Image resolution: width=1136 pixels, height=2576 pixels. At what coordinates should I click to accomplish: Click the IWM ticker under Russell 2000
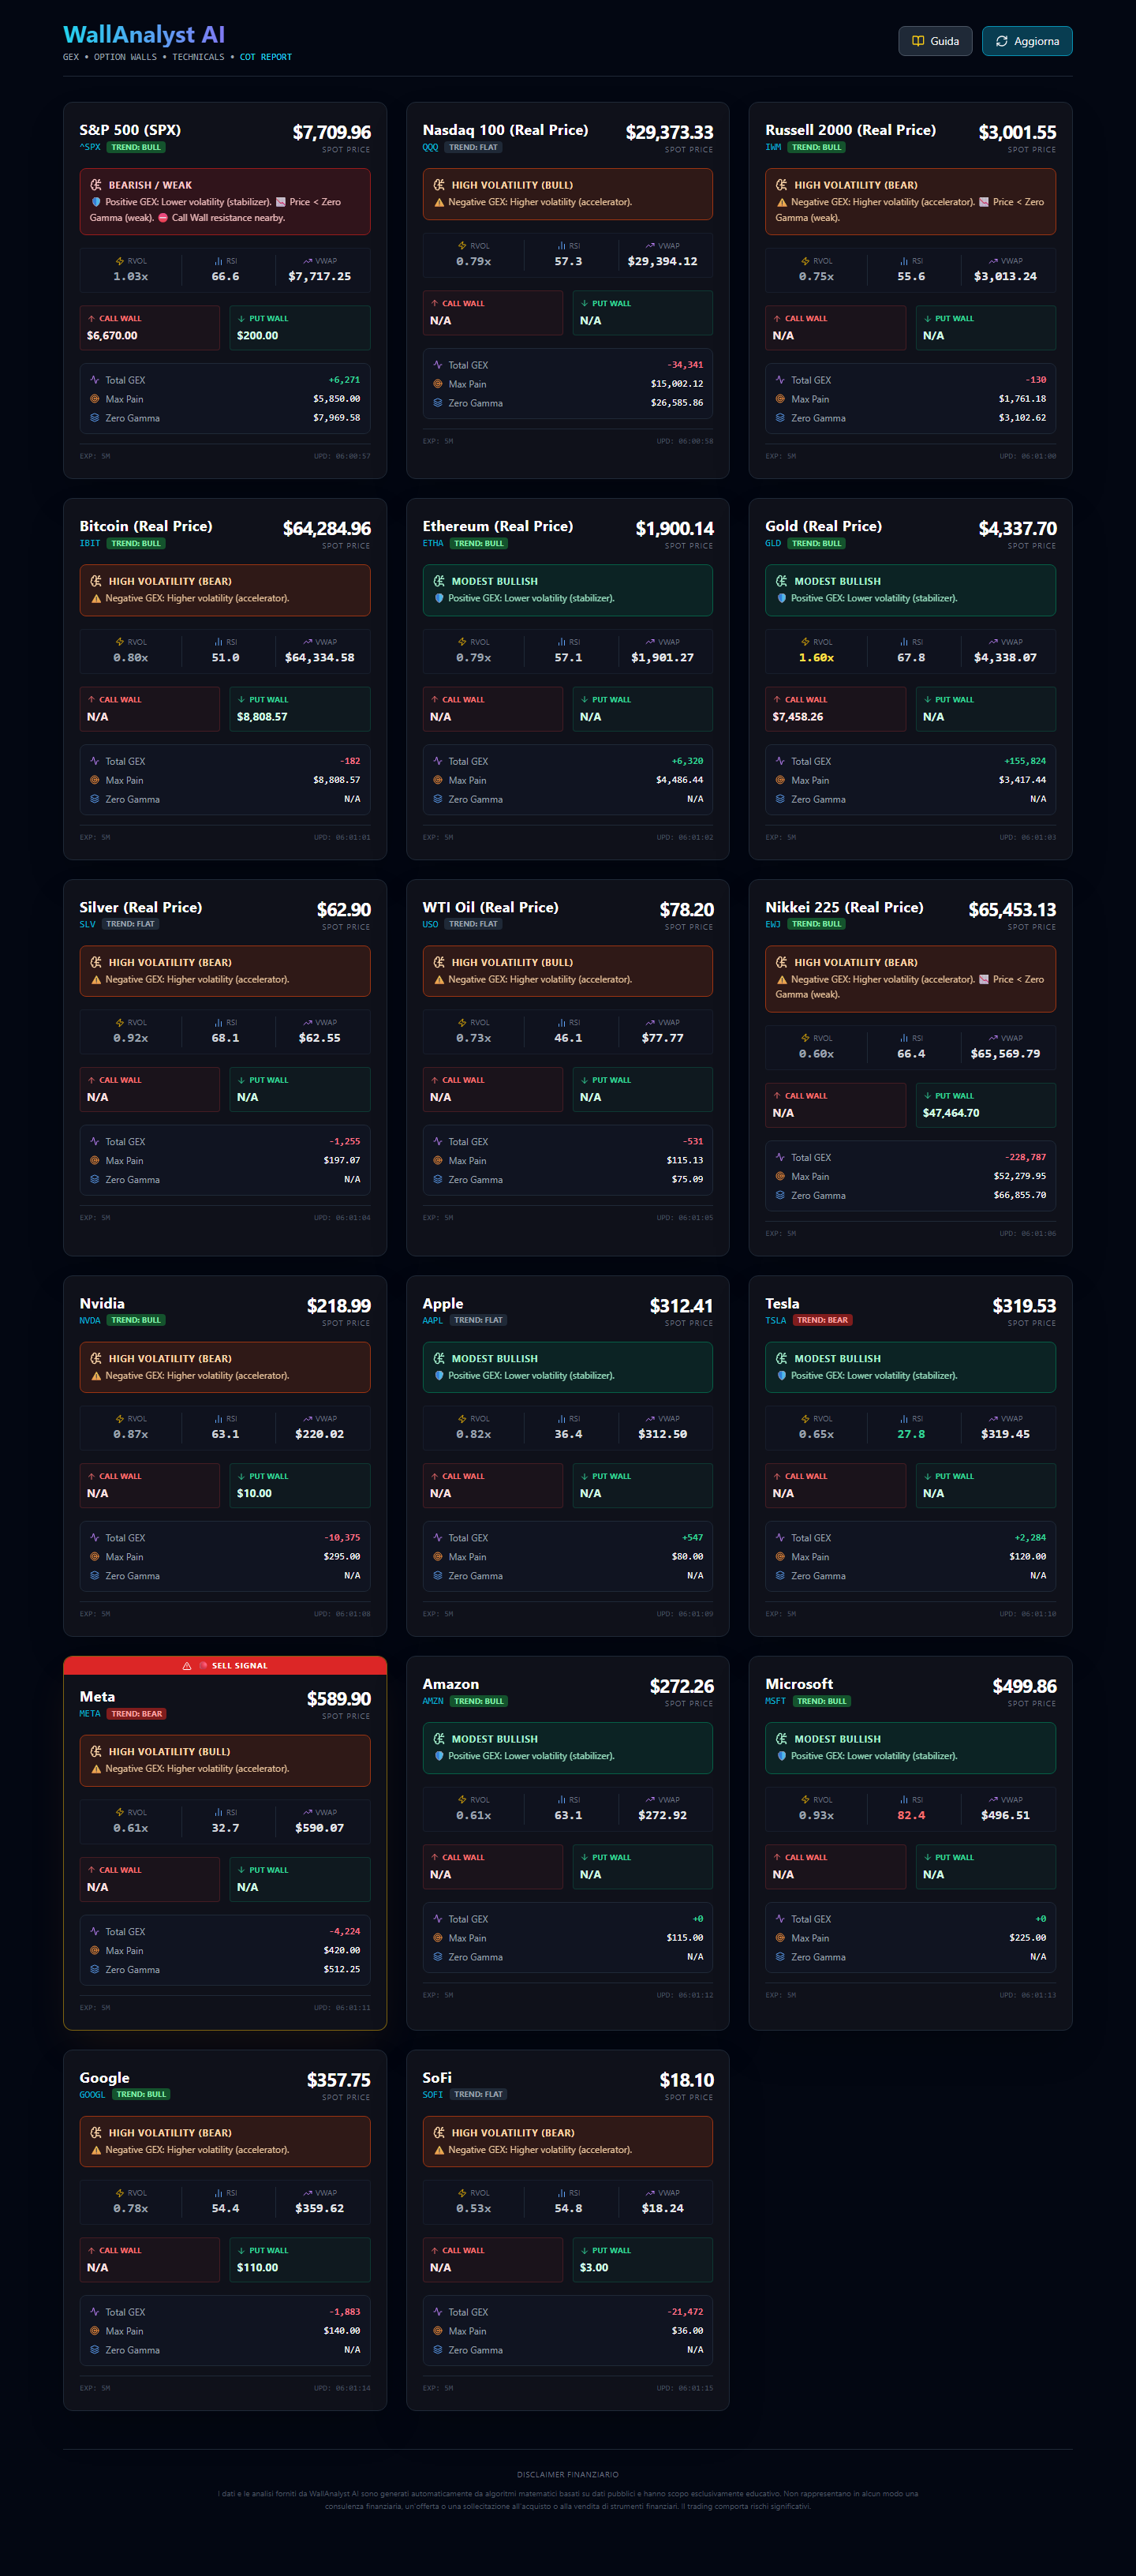pos(773,147)
